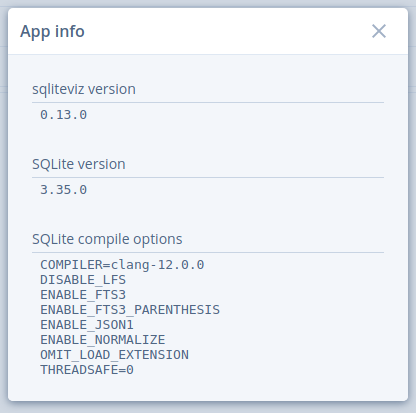Select sqliteviz version value 0.13.0
Screen dimensions: 416x413
(x=63, y=115)
